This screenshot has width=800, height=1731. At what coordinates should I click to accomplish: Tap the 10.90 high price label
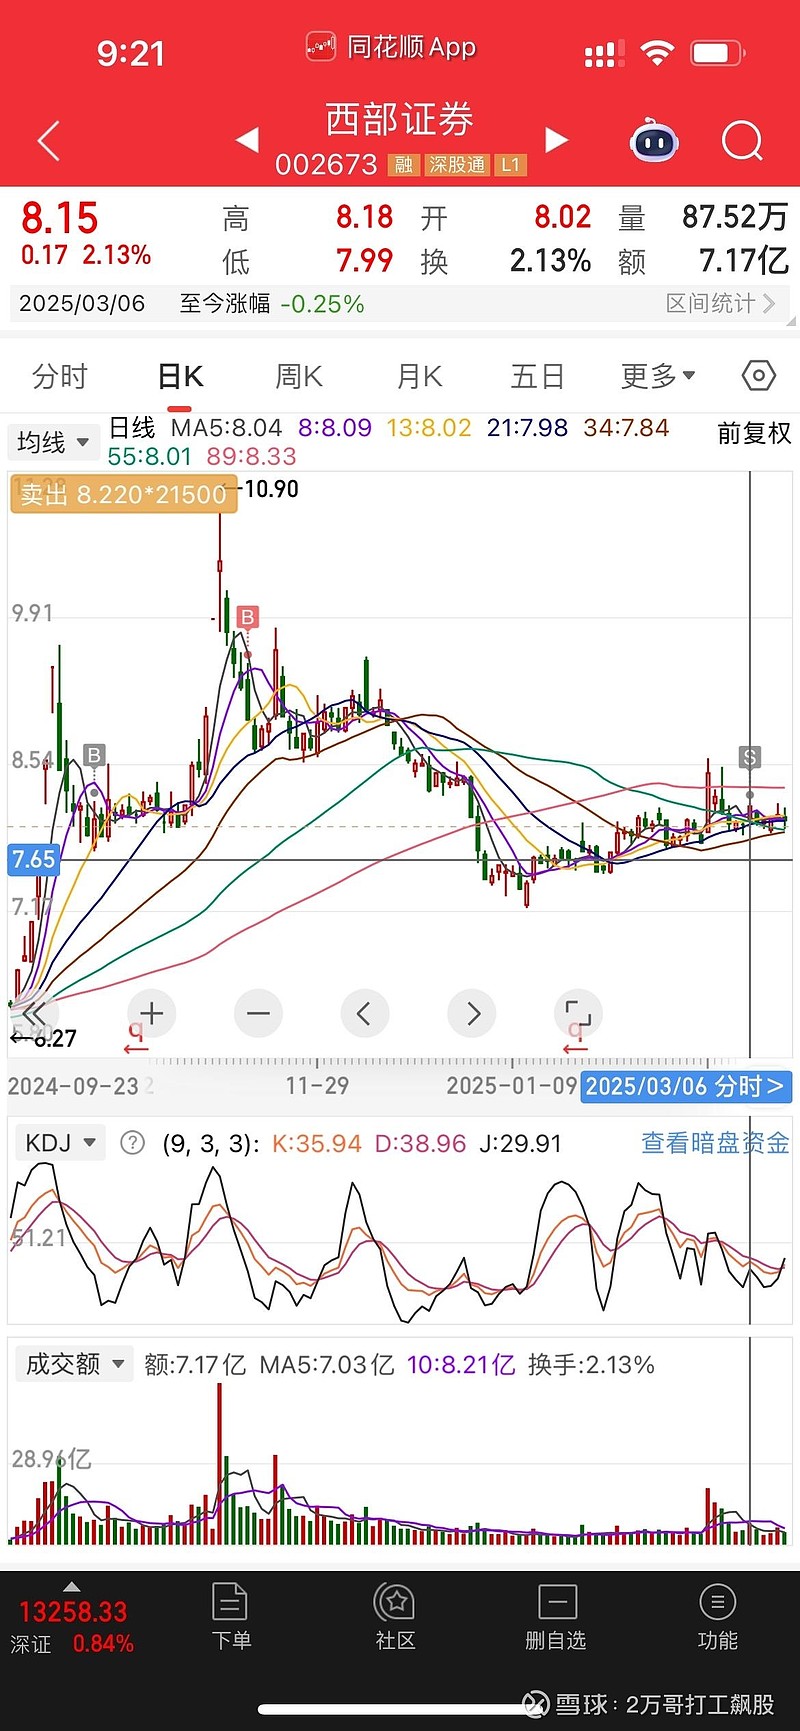point(272,489)
